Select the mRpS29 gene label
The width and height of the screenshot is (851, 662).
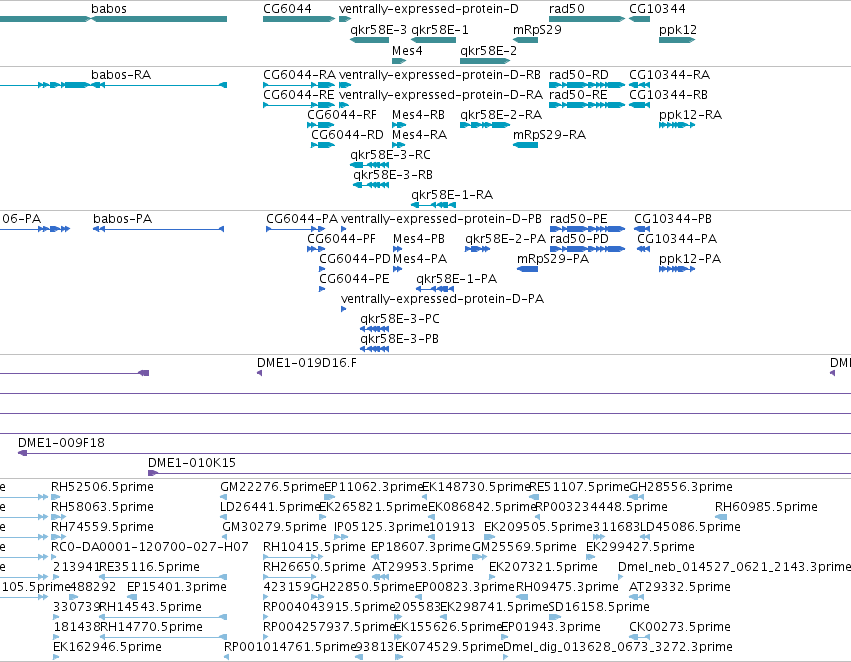[537, 30]
